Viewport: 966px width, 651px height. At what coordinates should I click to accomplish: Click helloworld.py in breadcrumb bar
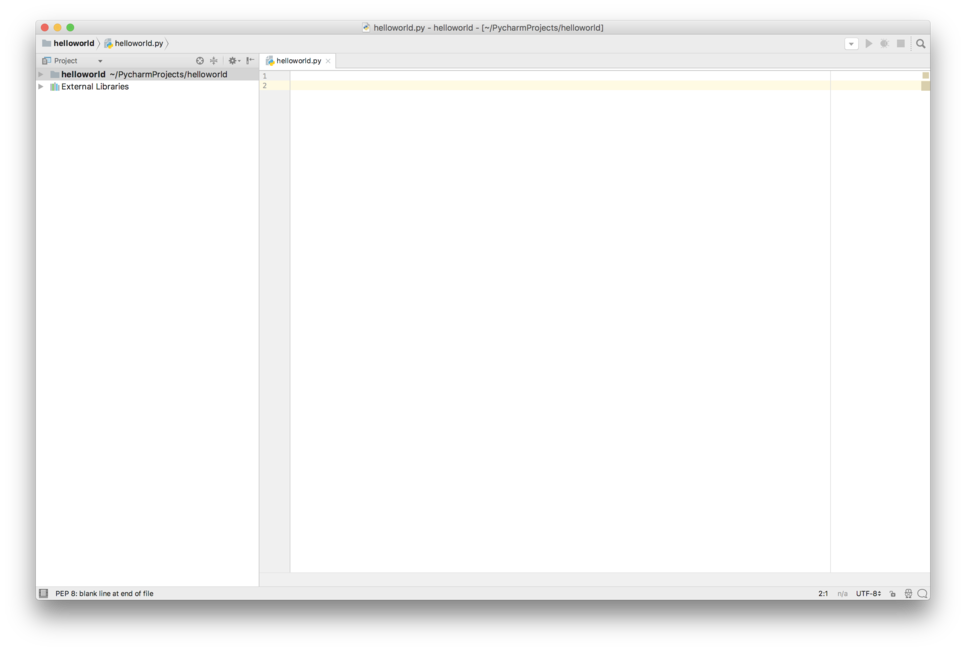pyautogui.click(x=134, y=43)
